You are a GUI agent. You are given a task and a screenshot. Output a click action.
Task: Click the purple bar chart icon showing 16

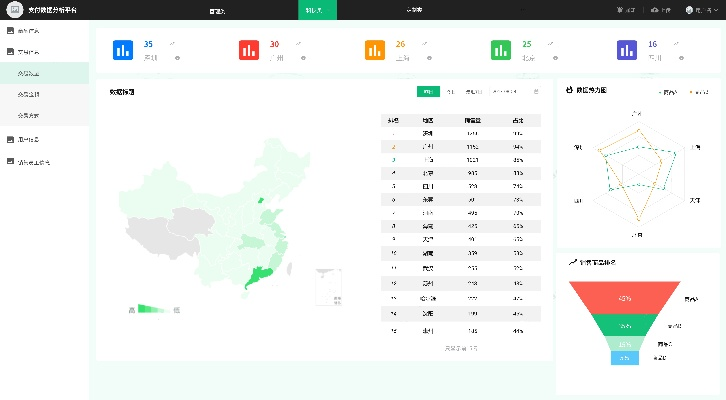627,50
